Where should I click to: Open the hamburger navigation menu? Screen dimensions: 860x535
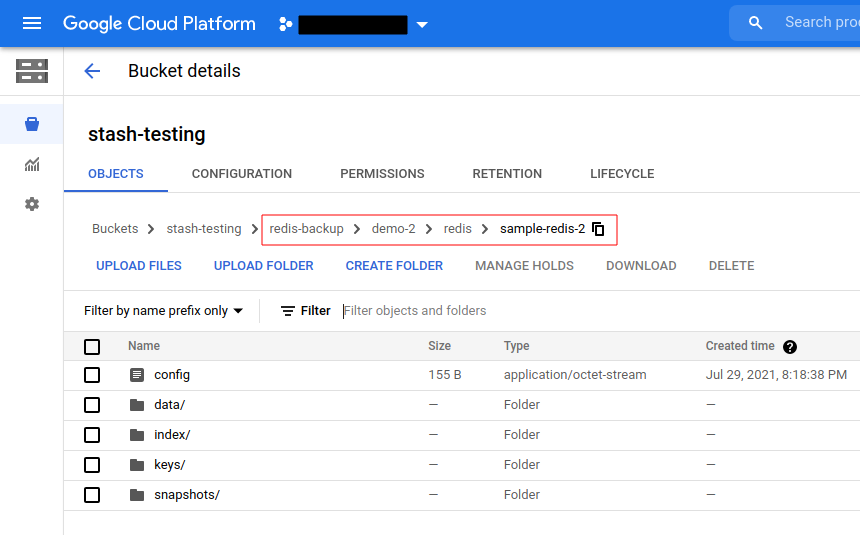32,23
